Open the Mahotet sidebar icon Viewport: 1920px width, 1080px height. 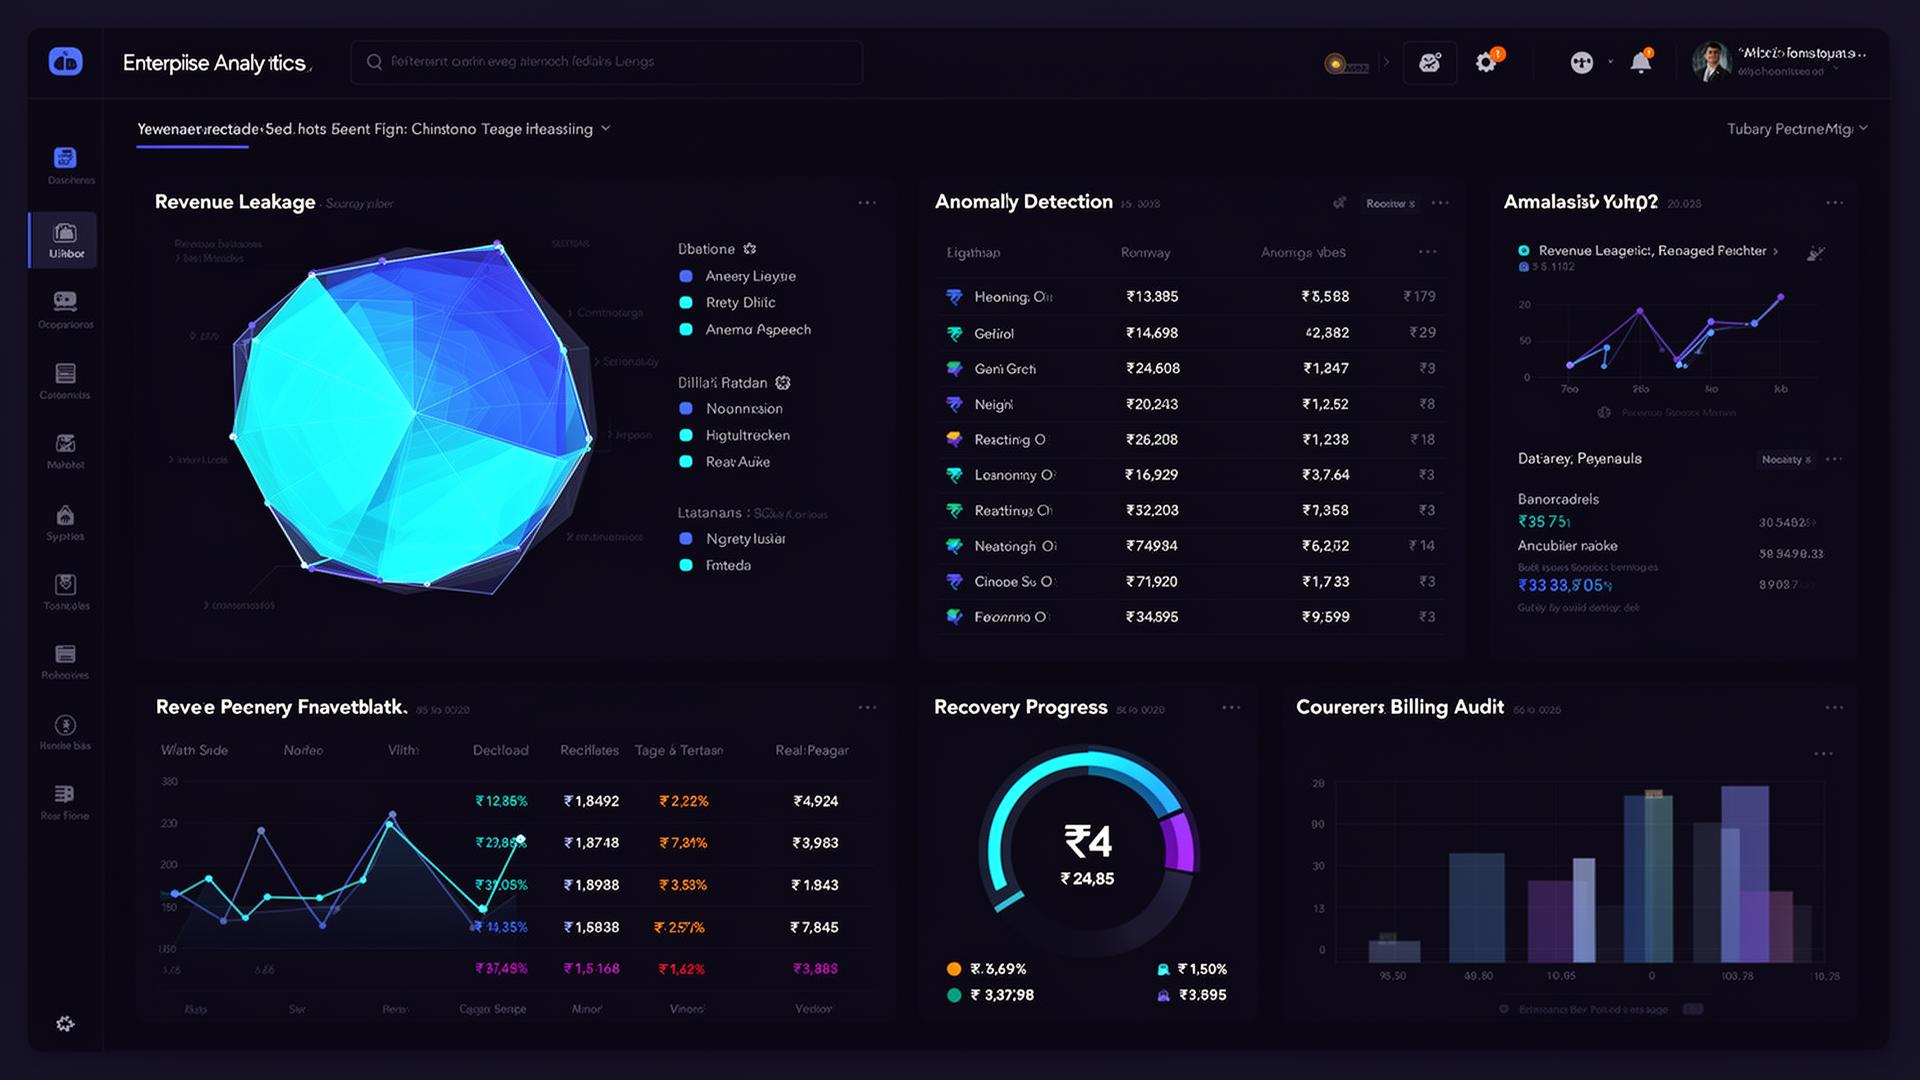[x=65, y=443]
